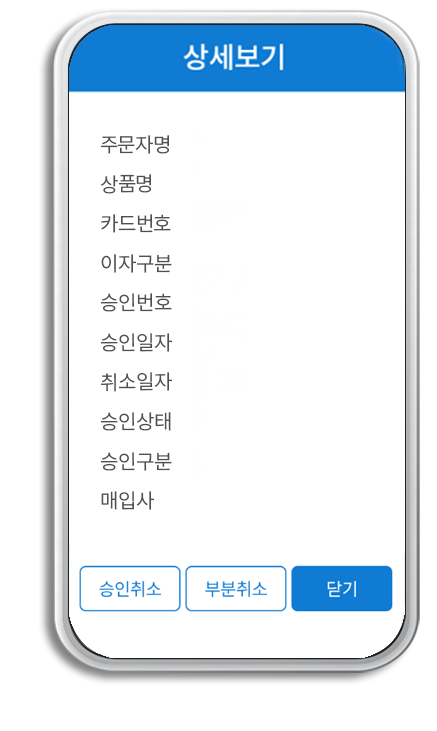Select the 승인번호 label
437x731 pixels.
[x=136, y=303]
